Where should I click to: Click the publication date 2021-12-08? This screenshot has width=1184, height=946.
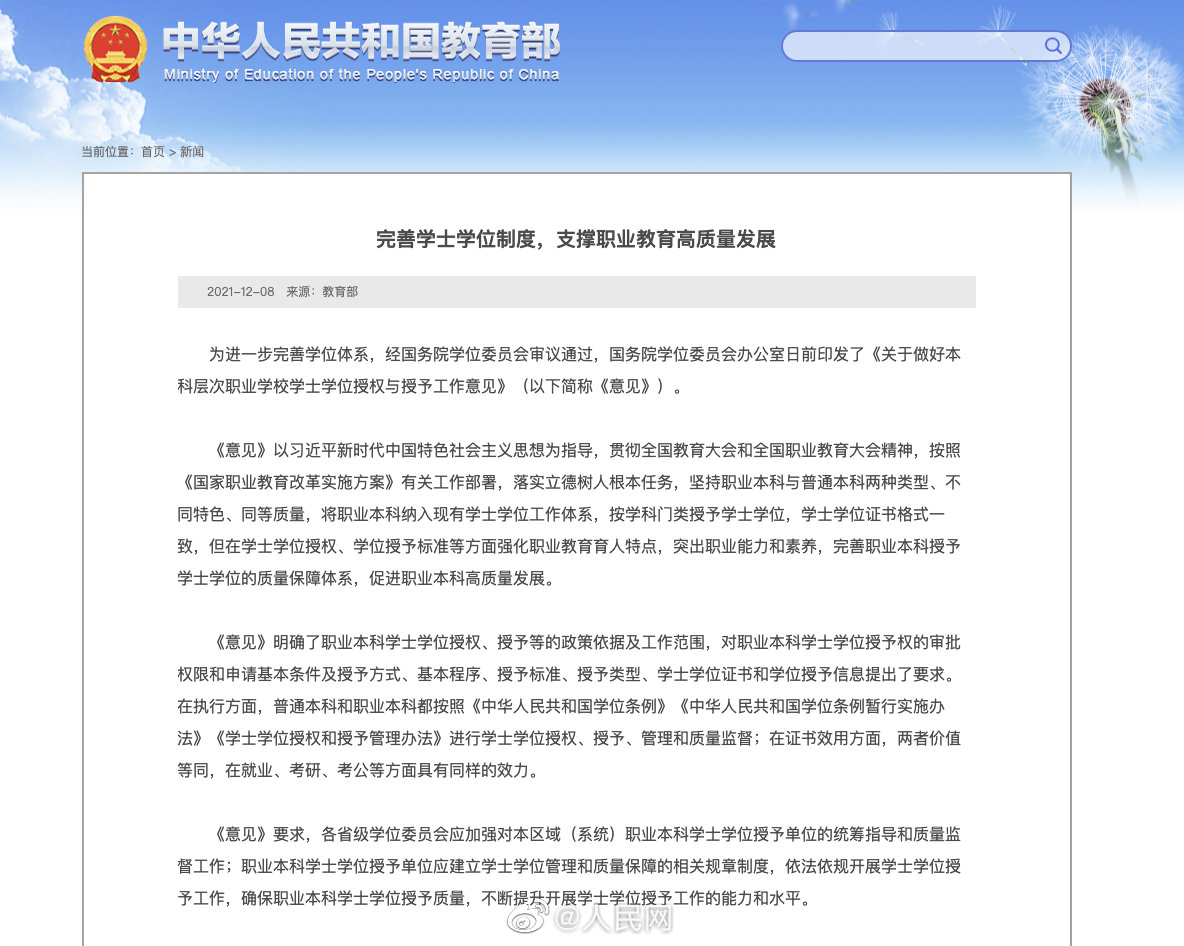click(x=240, y=291)
